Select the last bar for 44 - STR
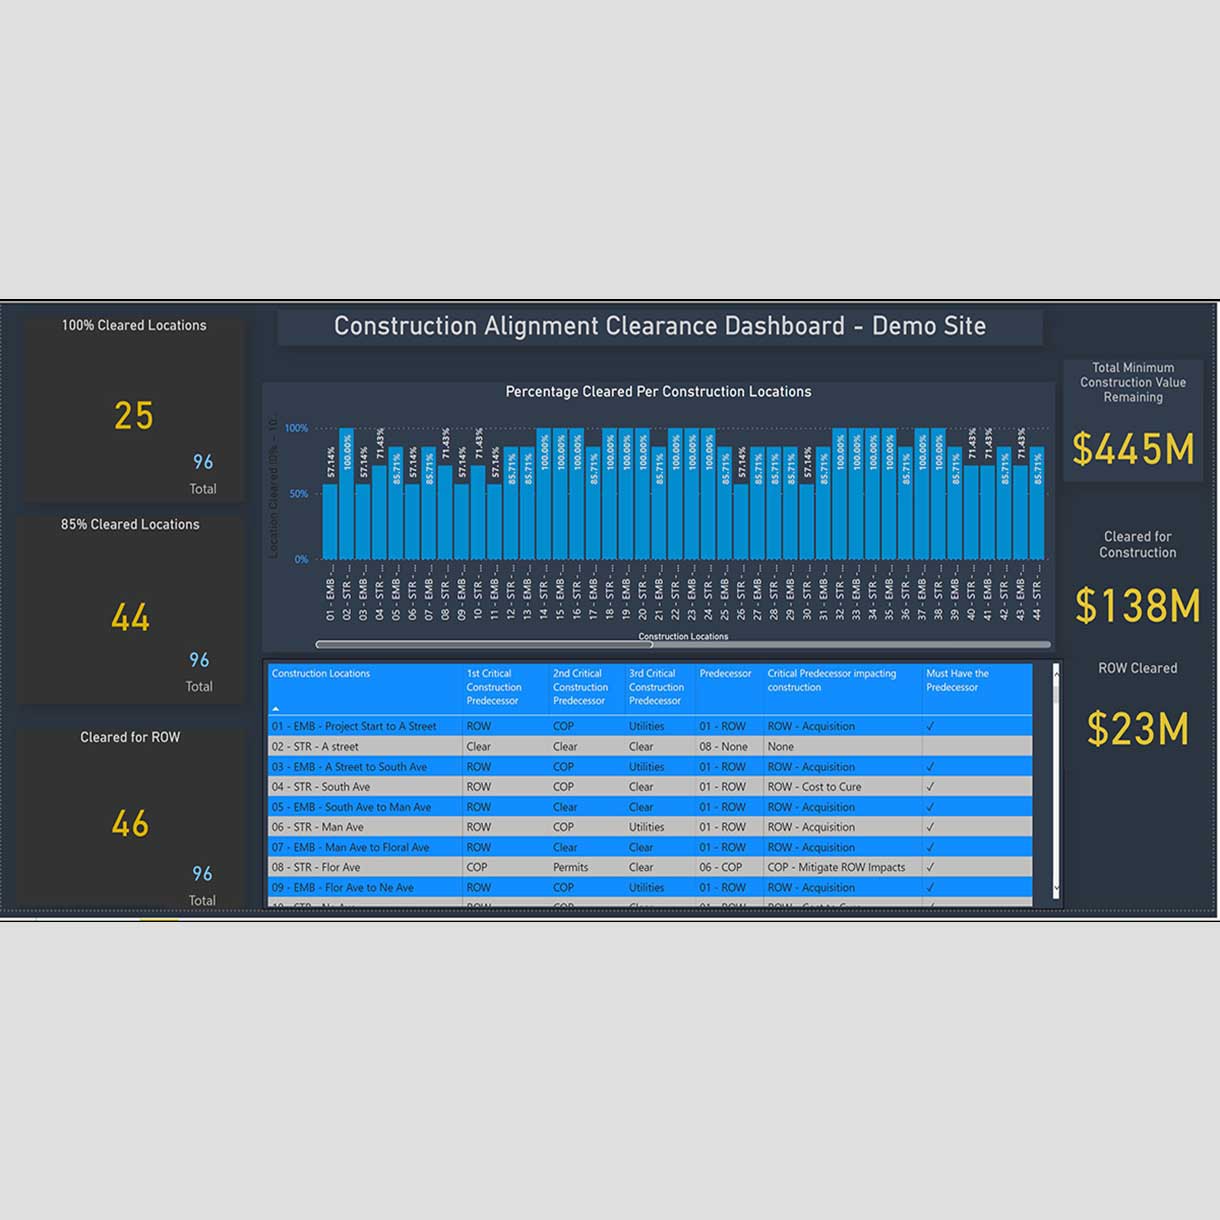 1037,505
